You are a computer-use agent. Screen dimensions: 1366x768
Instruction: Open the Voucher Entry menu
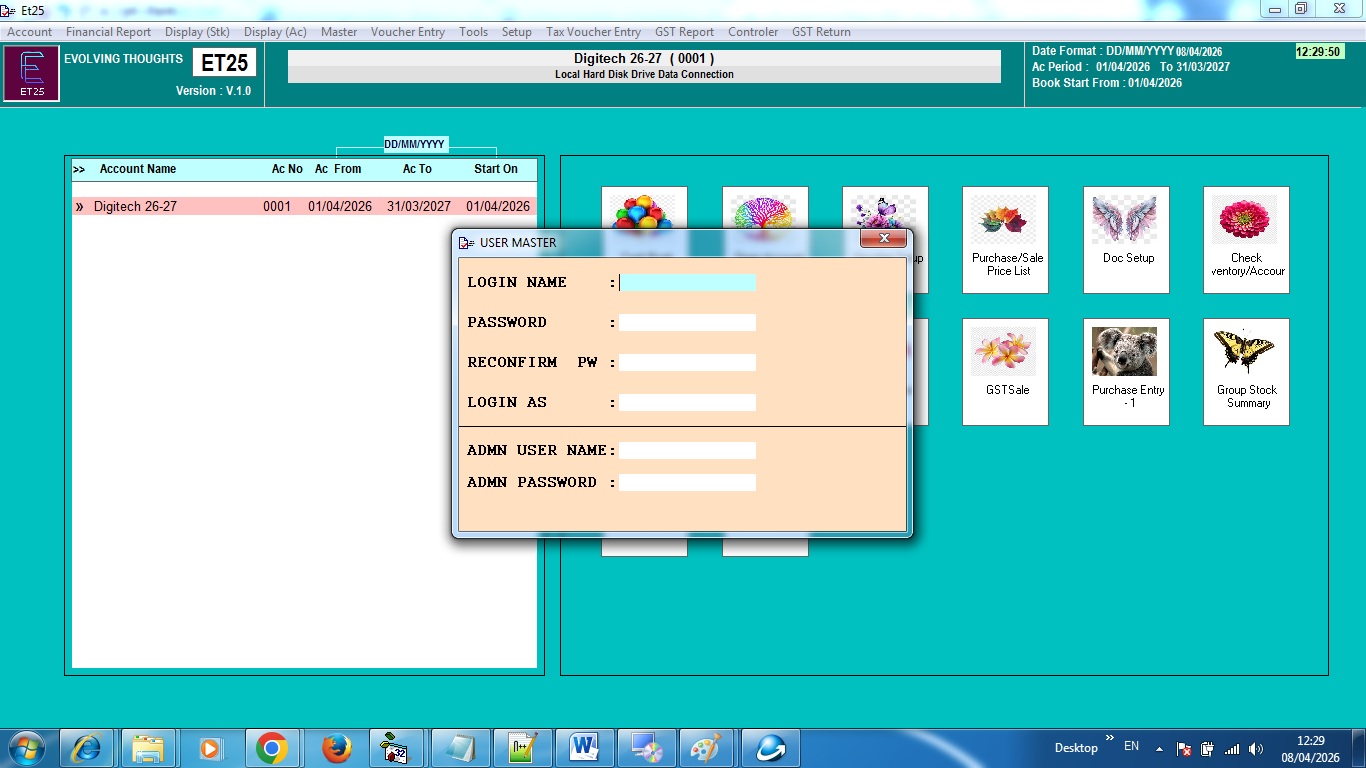pyautogui.click(x=407, y=32)
